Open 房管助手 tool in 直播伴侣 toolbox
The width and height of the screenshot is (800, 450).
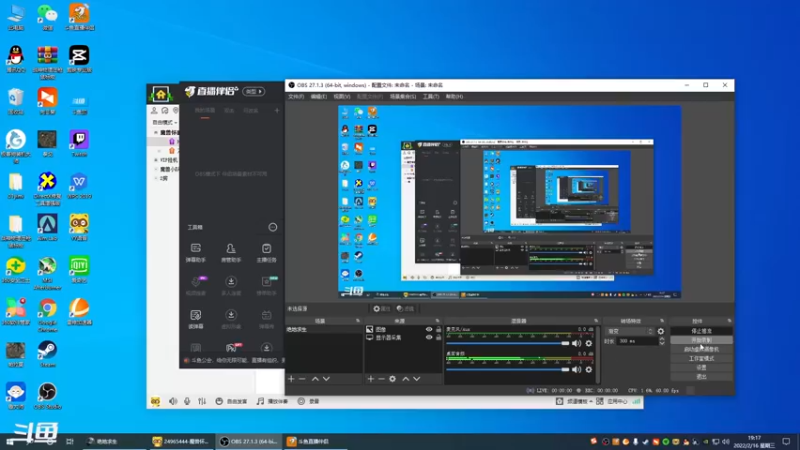tap(231, 253)
